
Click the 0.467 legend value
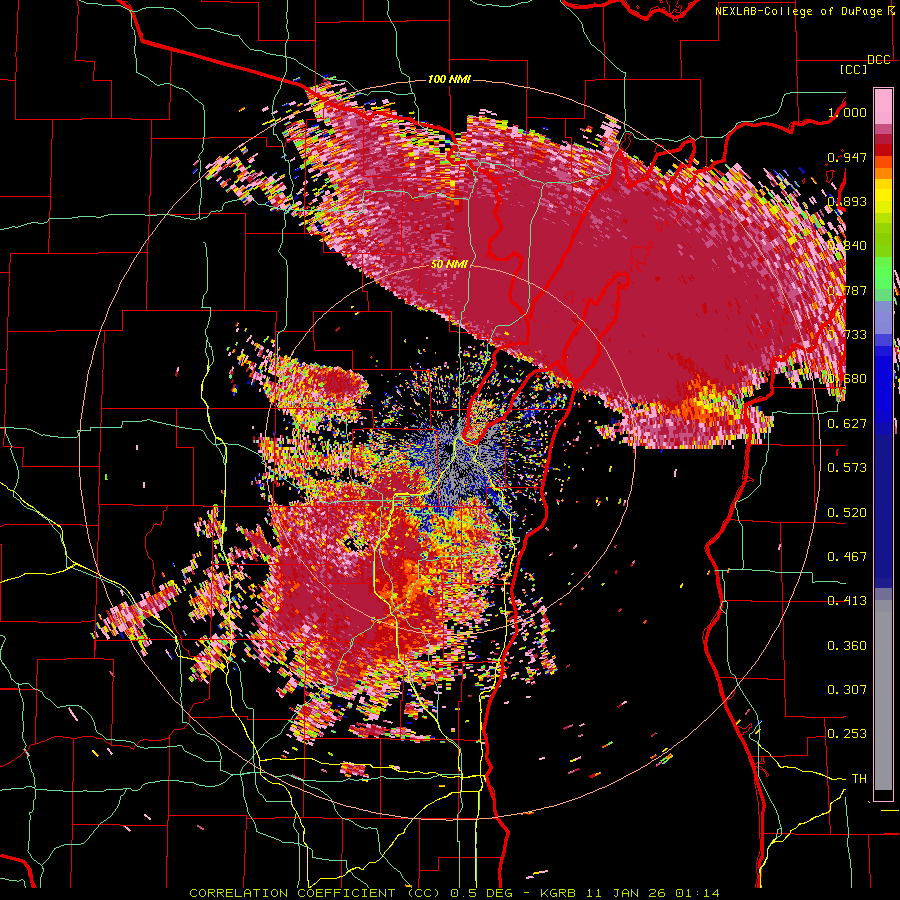click(x=847, y=557)
